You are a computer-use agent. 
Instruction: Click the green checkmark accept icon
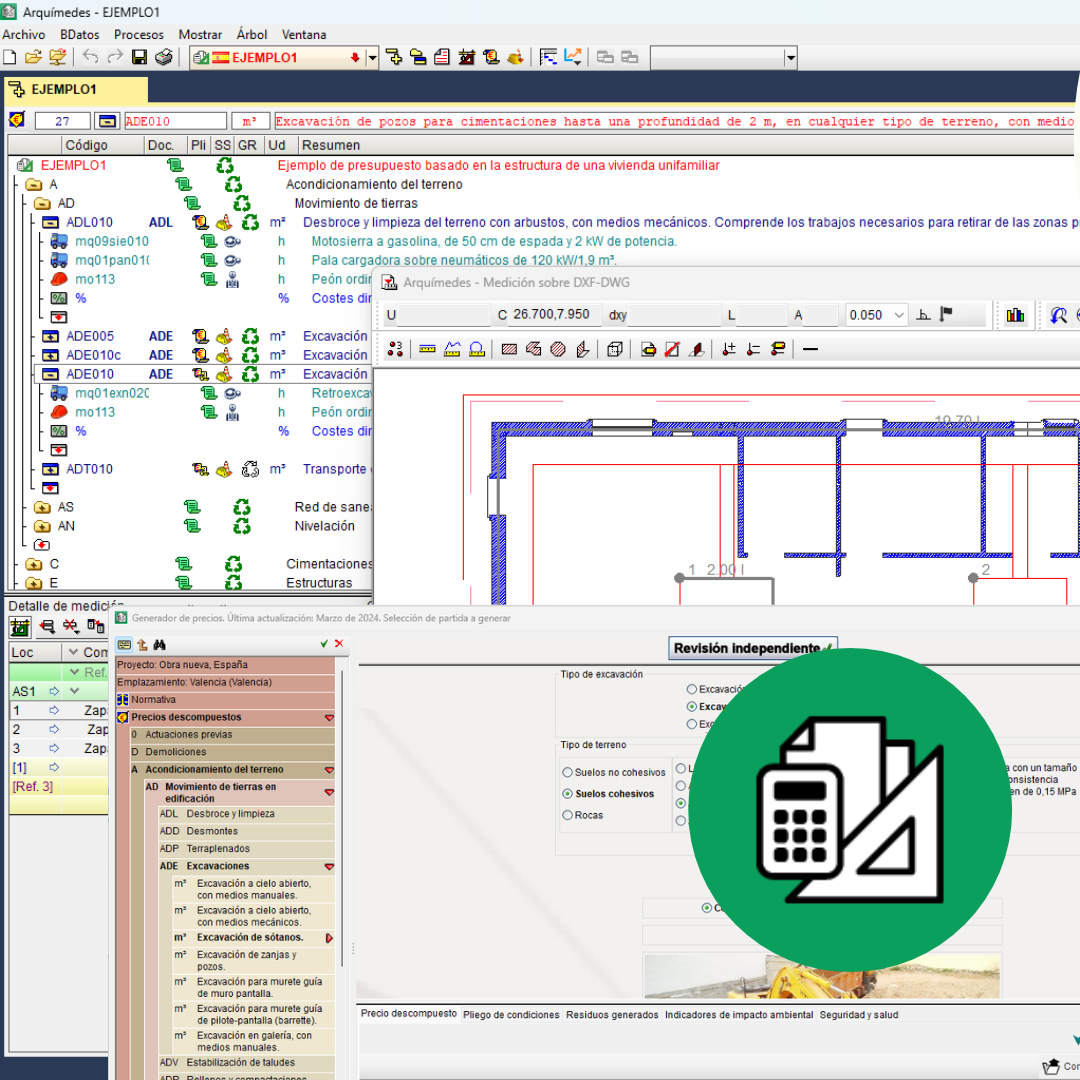pos(324,644)
